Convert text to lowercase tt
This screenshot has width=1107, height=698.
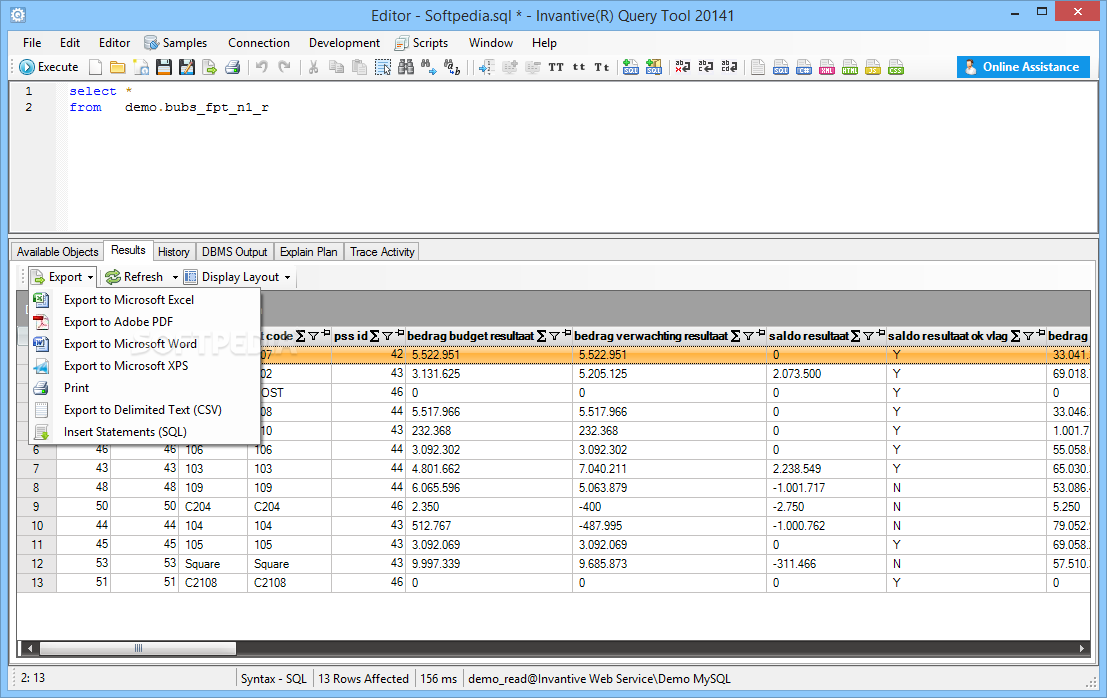[x=579, y=67]
